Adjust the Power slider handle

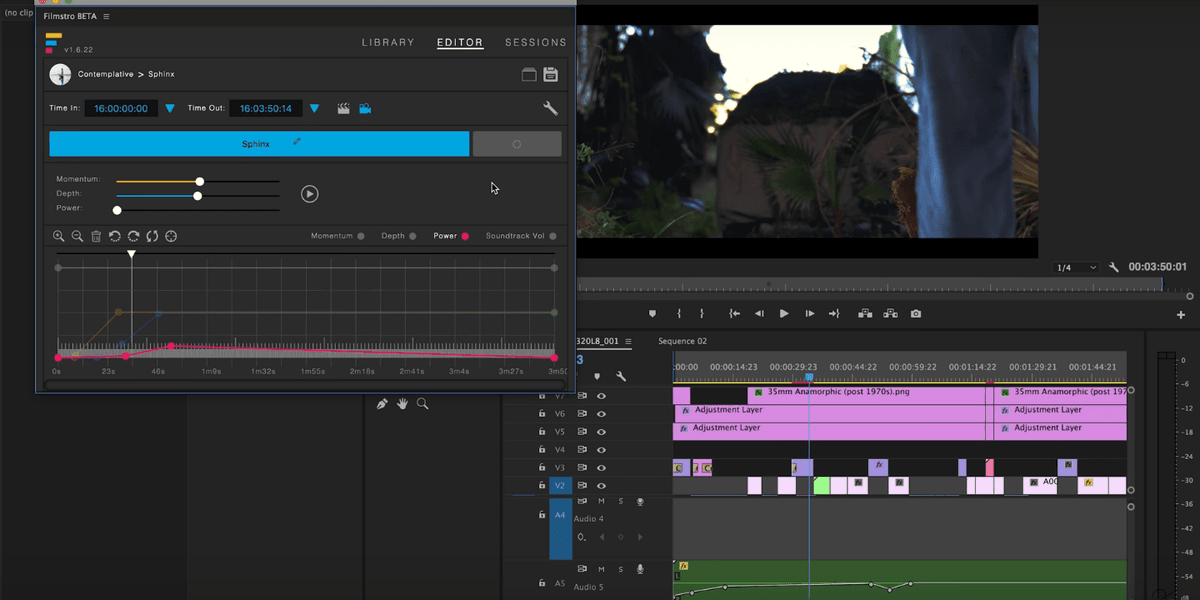pyautogui.click(x=117, y=210)
